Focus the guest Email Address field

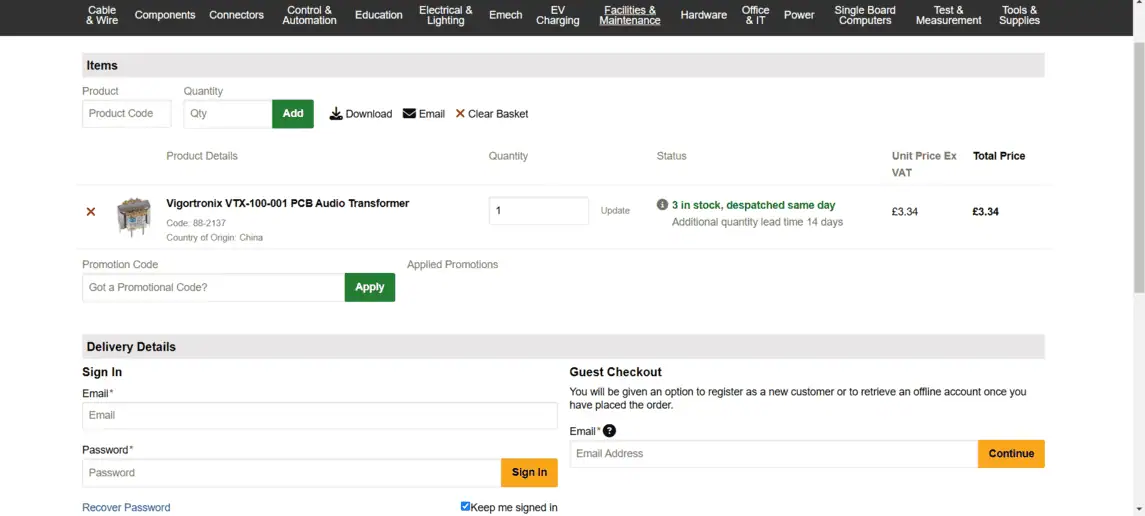tap(773, 454)
